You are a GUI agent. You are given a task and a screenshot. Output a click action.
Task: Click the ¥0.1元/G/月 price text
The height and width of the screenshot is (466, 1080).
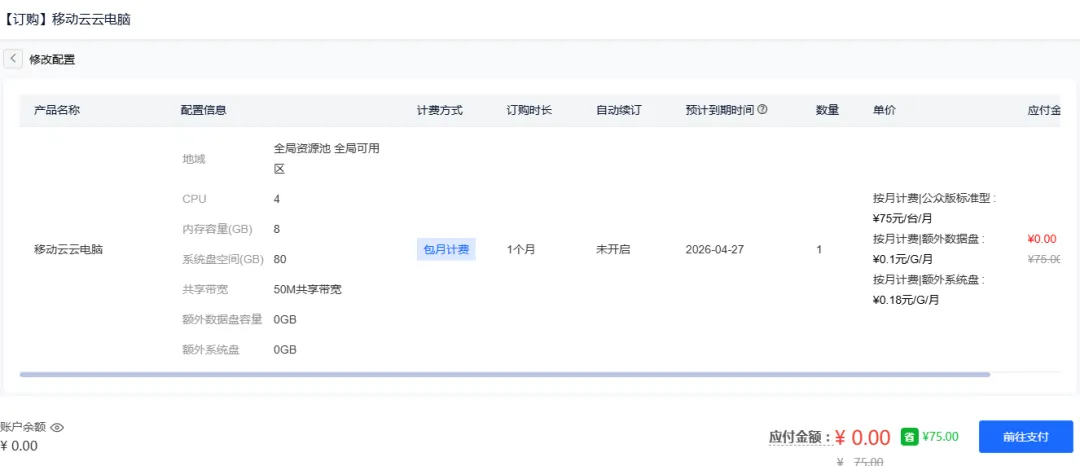[x=903, y=260]
